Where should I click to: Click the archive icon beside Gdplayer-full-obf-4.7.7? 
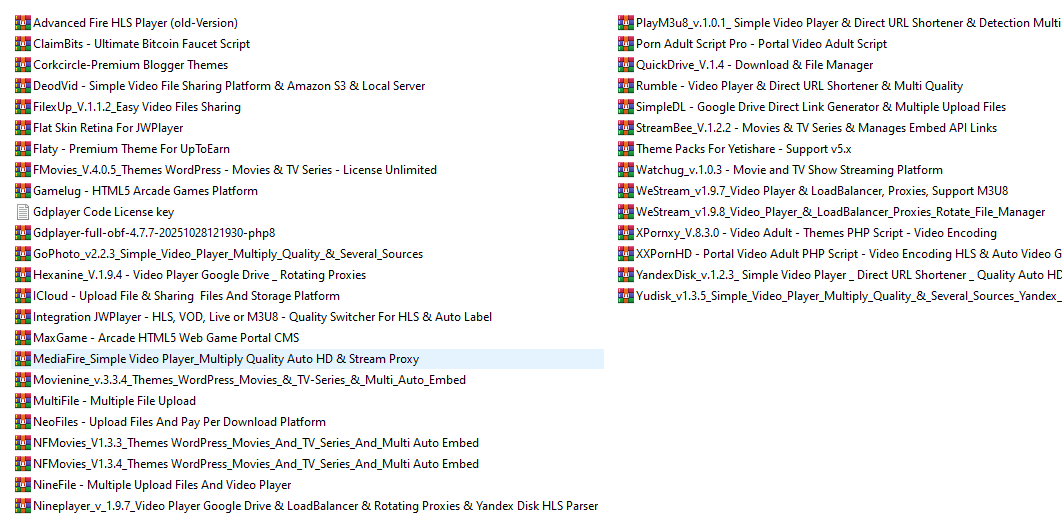(x=23, y=233)
